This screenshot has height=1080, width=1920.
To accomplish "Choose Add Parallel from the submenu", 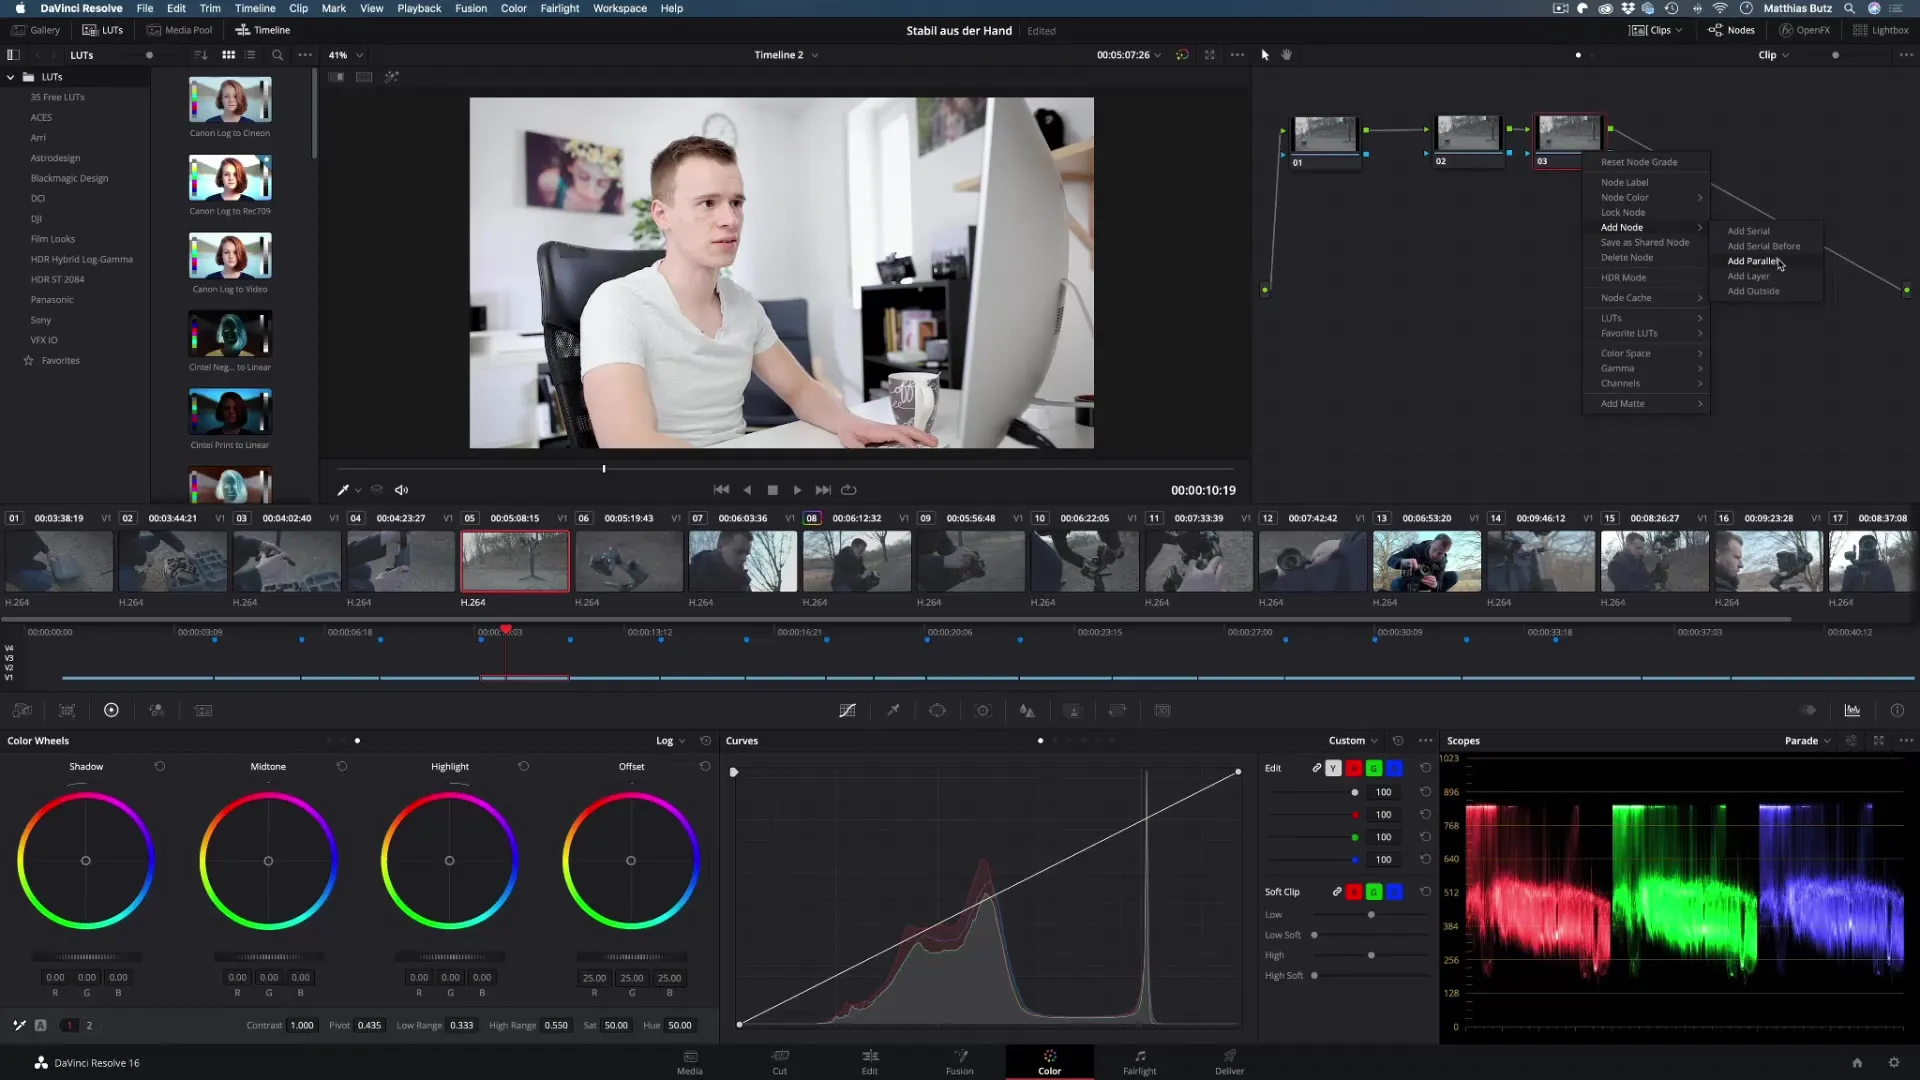I will coord(1754,261).
